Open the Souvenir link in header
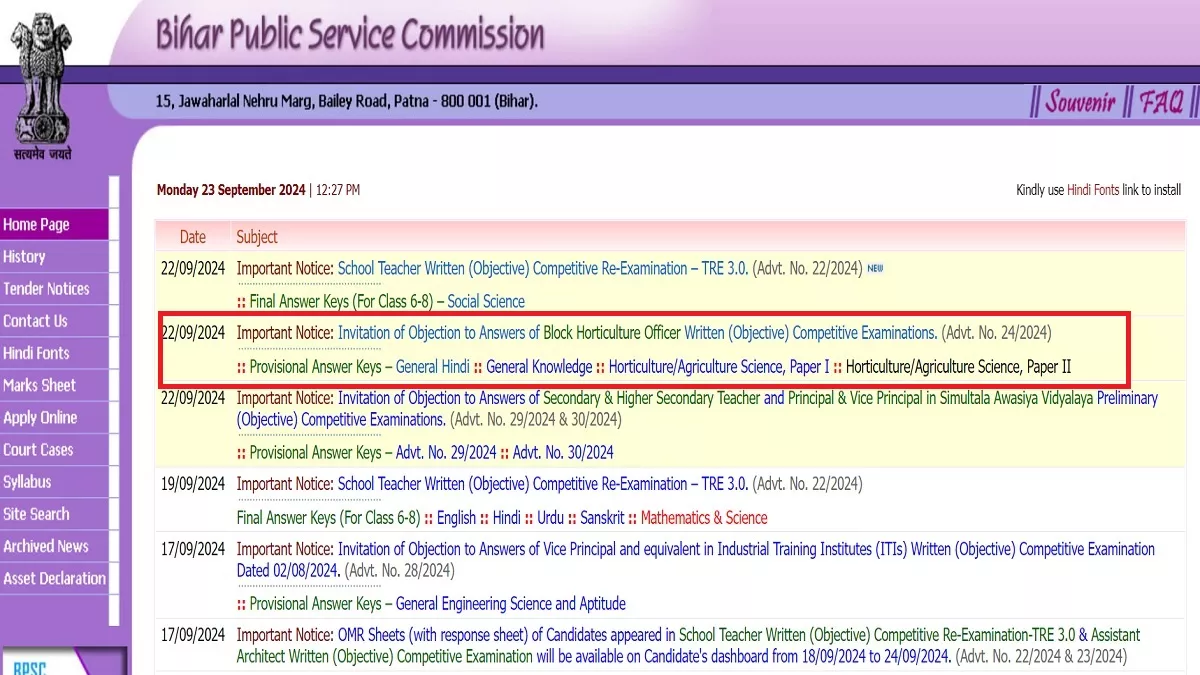The width and height of the screenshot is (1200, 675). pyautogui.click(x=1081, y=101)
